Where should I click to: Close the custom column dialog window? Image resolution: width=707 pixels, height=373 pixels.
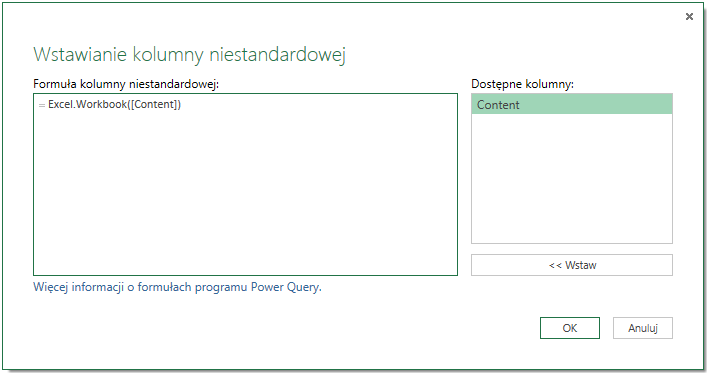pyautogui.click(x=689, y=17)
